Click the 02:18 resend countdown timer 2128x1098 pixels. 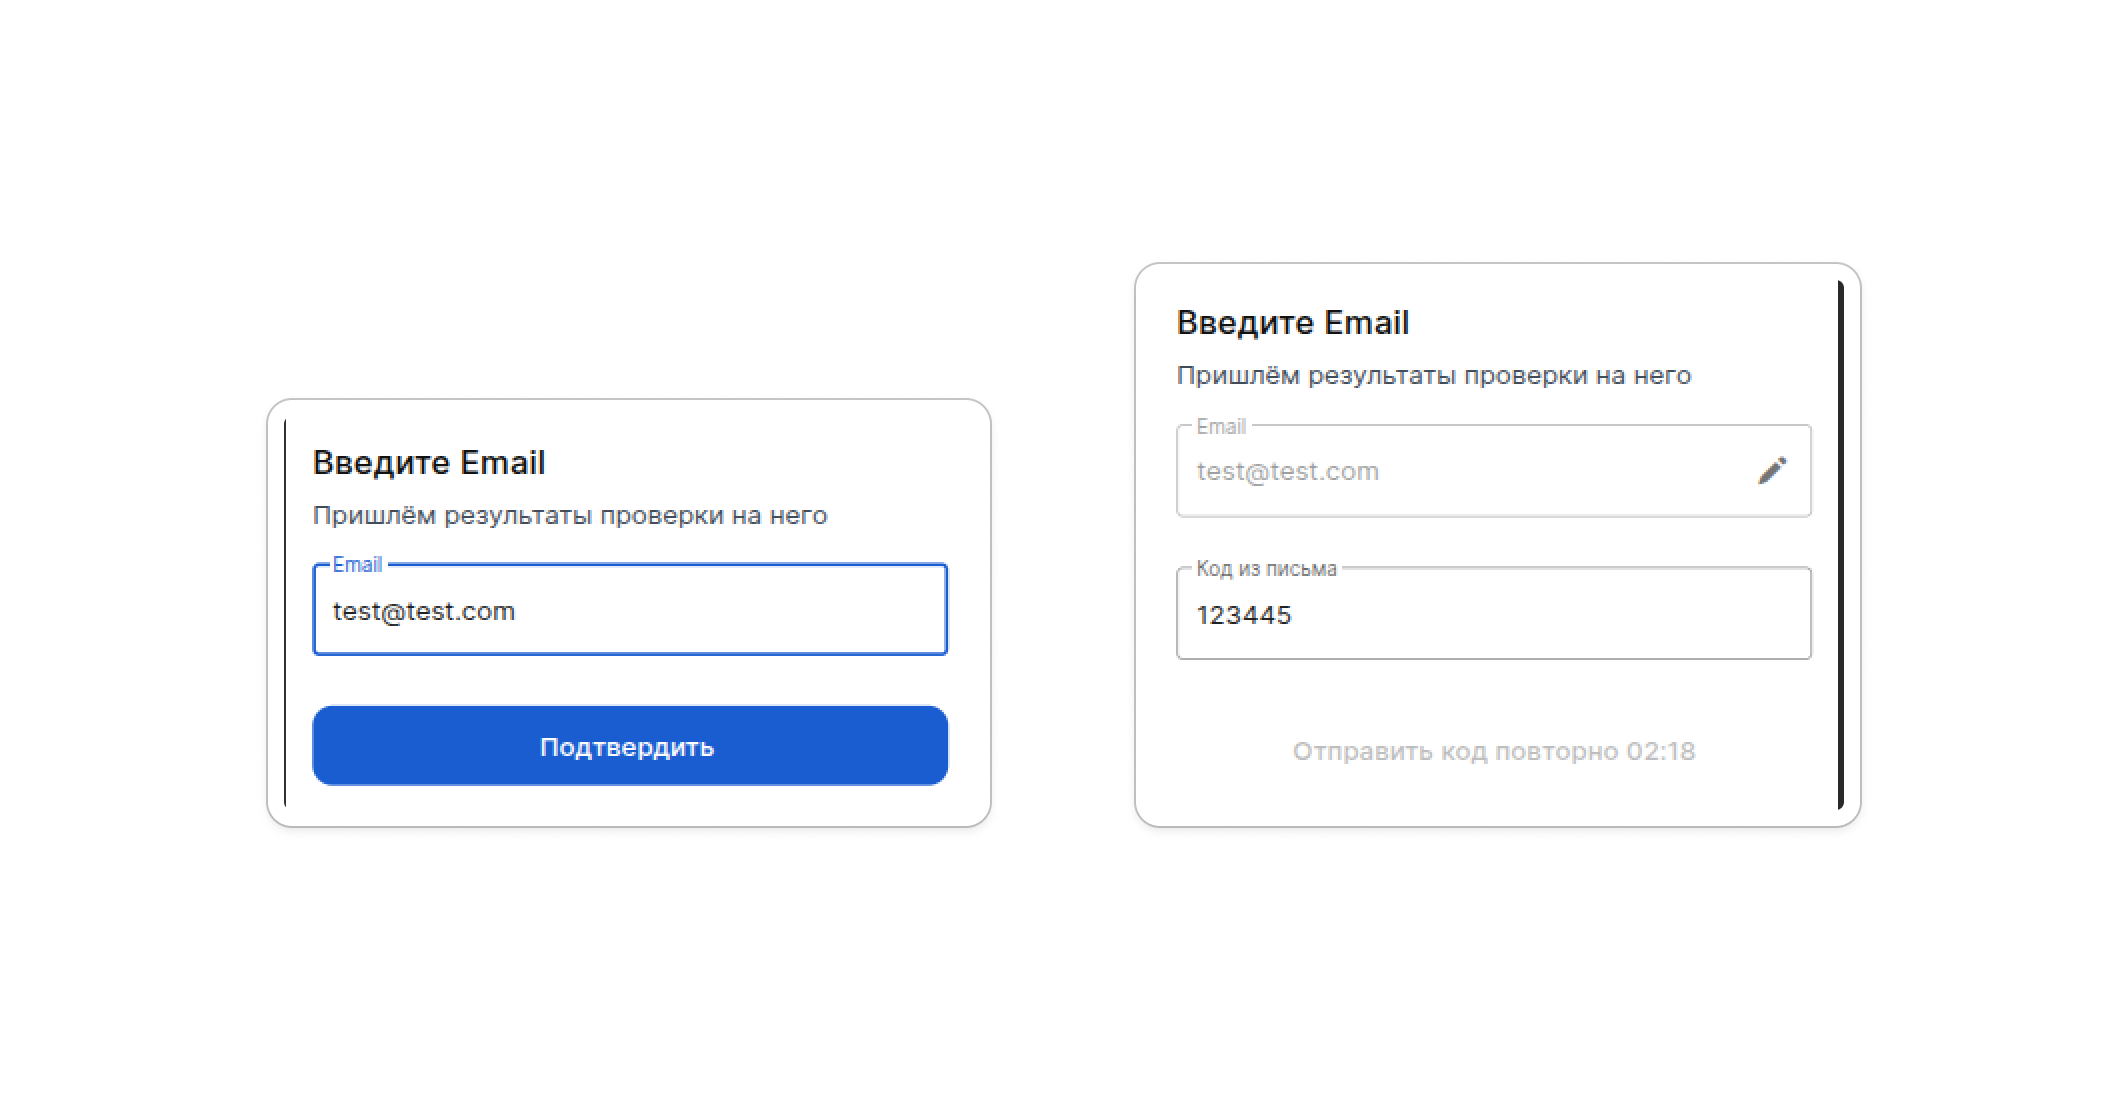(1661, 751)
